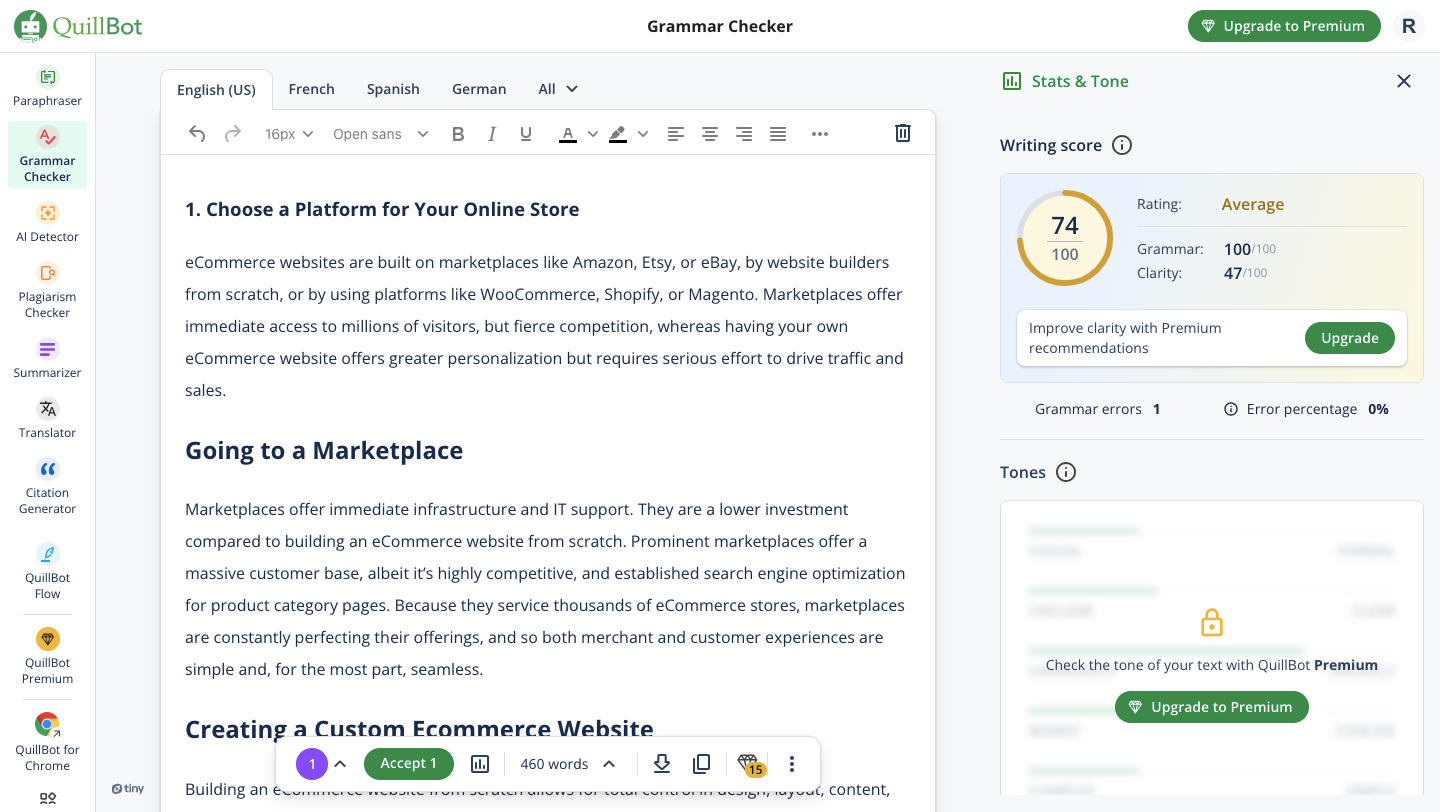Click the QuillBot logo
The image size is (1440, 812).
tap(78, 26)
